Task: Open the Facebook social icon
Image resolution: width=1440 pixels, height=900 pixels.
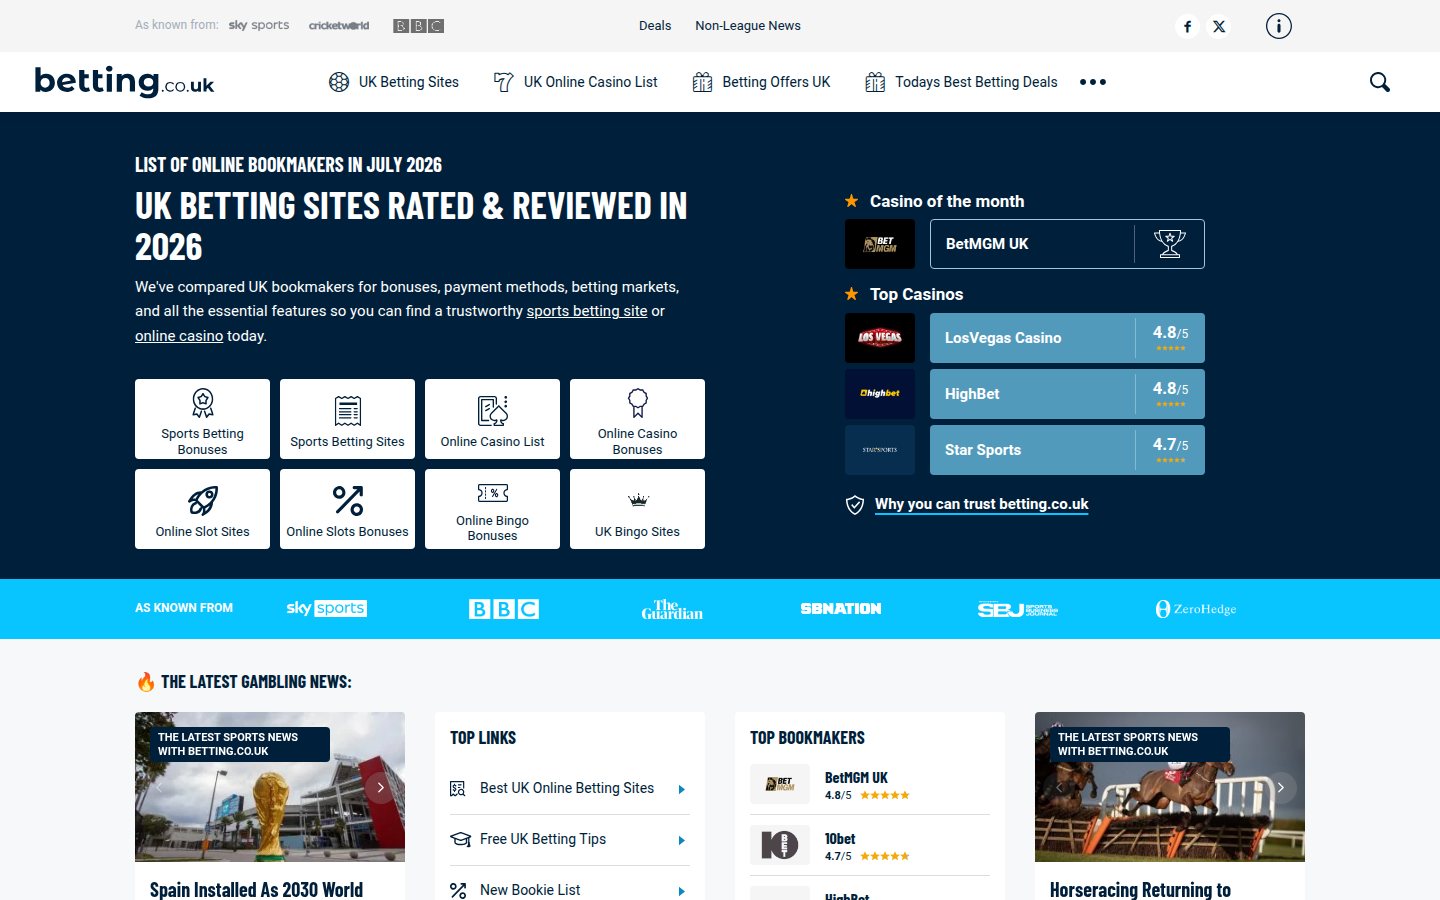Action: (1187, 27)
